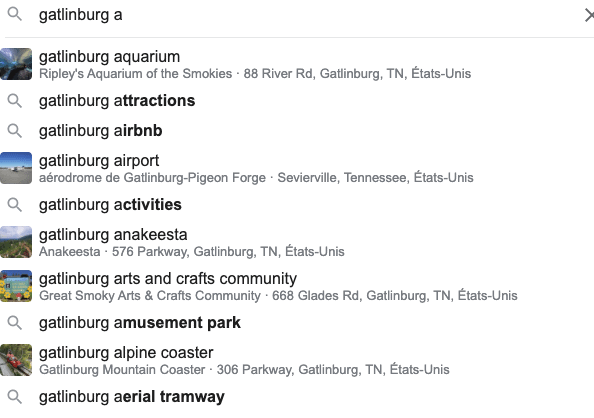Open the gatlinburg airport thumbnail image
594x418 pixels.
click(x=16, y=168)
